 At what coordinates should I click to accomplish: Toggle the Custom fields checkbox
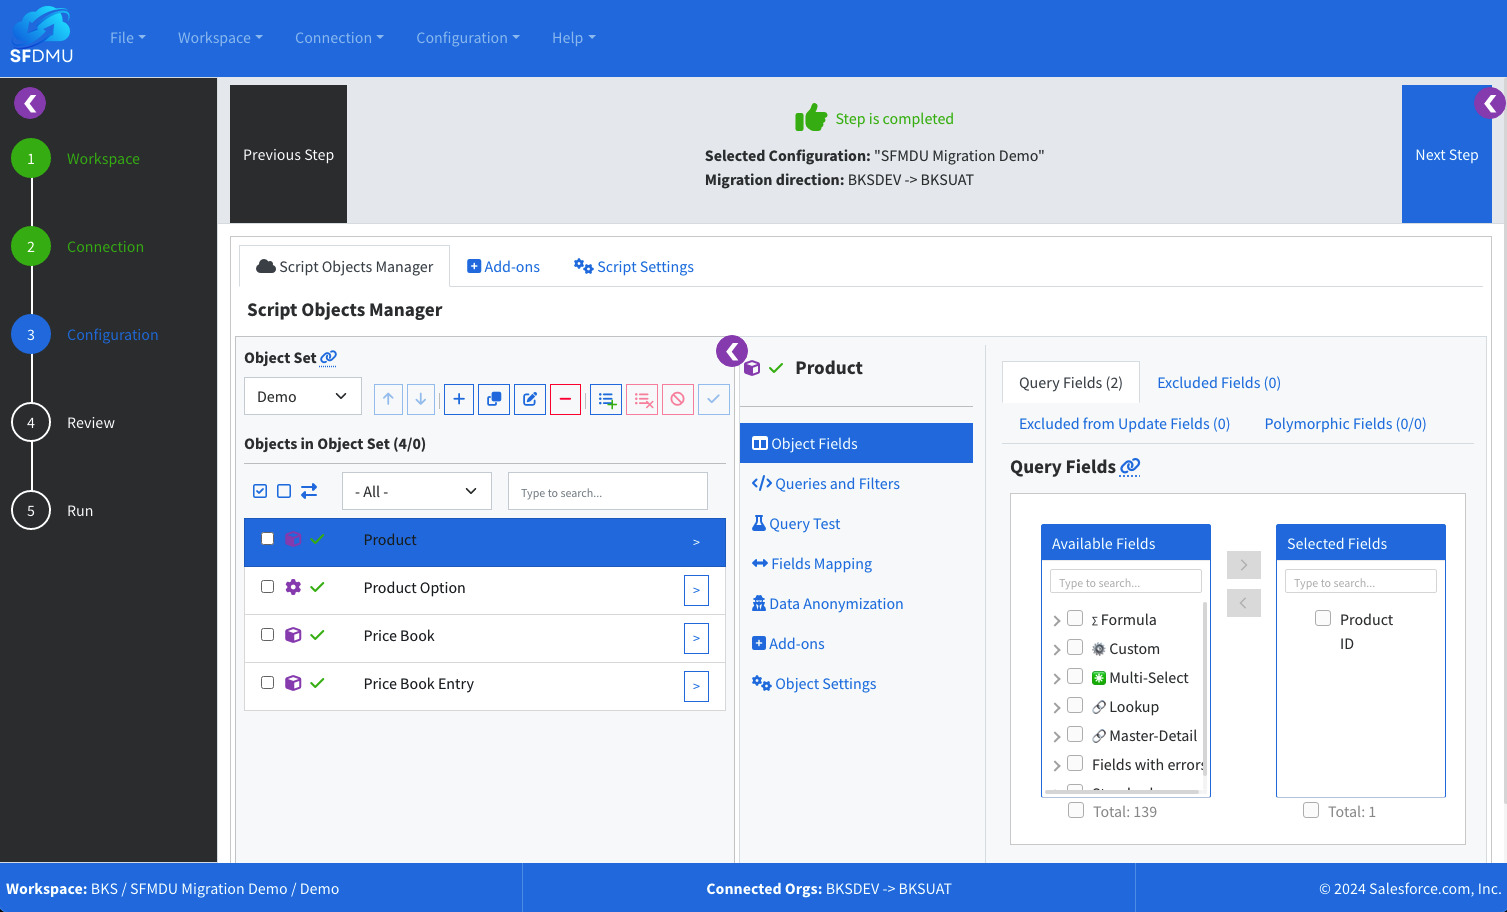tap(1075, 648)
